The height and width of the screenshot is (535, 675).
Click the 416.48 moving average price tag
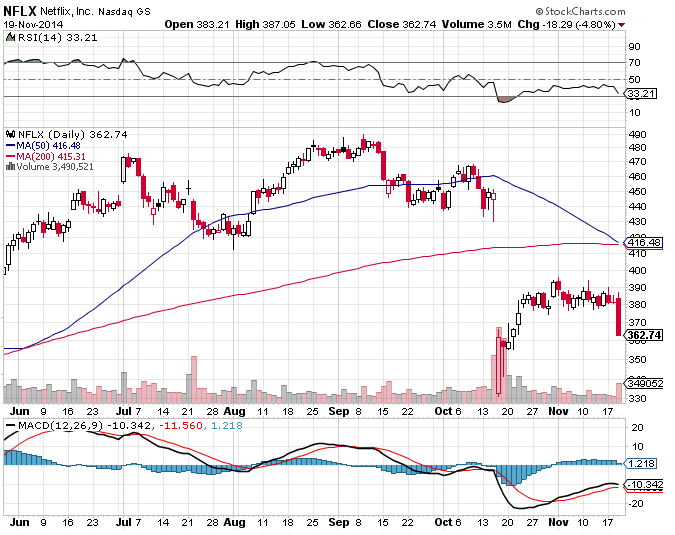pyautogui.click(x=643, y=243)
